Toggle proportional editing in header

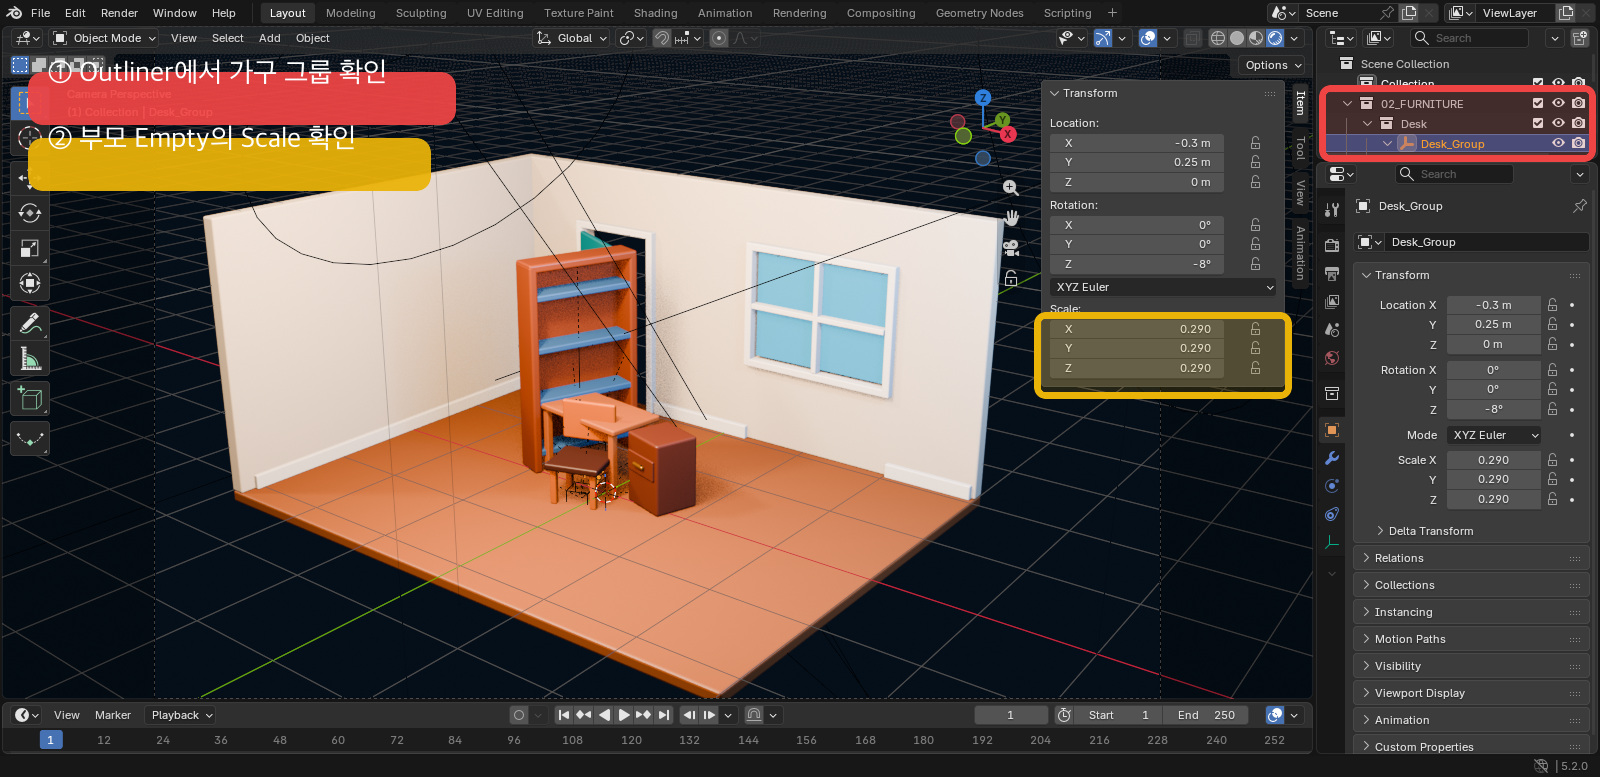tap(719, 38)
